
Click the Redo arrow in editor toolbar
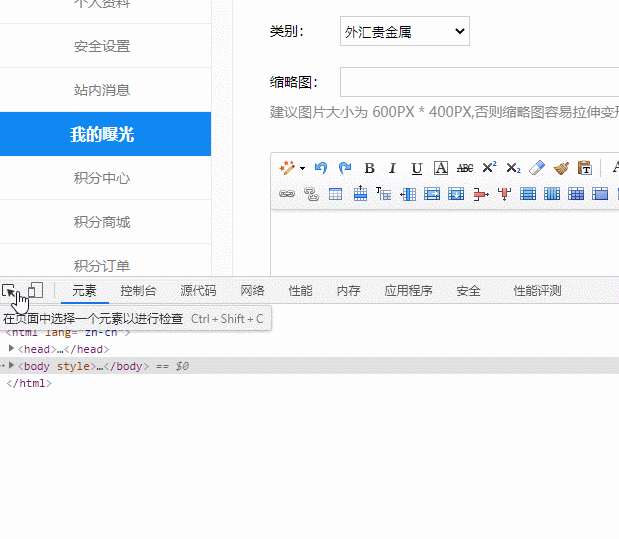(x=345, y=168)
